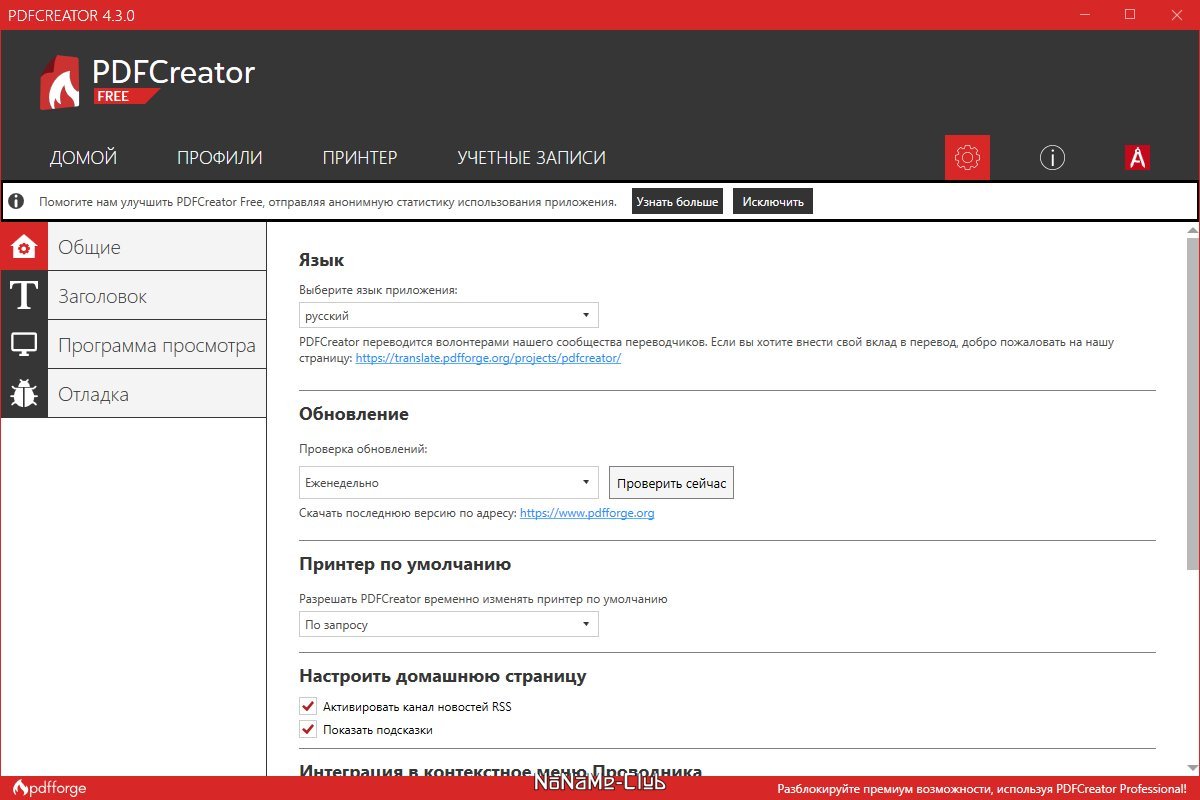Screen dimensions: 1200x800
Task: Expand the Еженедельно update frequency dropdown
Action: pyautogui.click(x=448, y=483)
